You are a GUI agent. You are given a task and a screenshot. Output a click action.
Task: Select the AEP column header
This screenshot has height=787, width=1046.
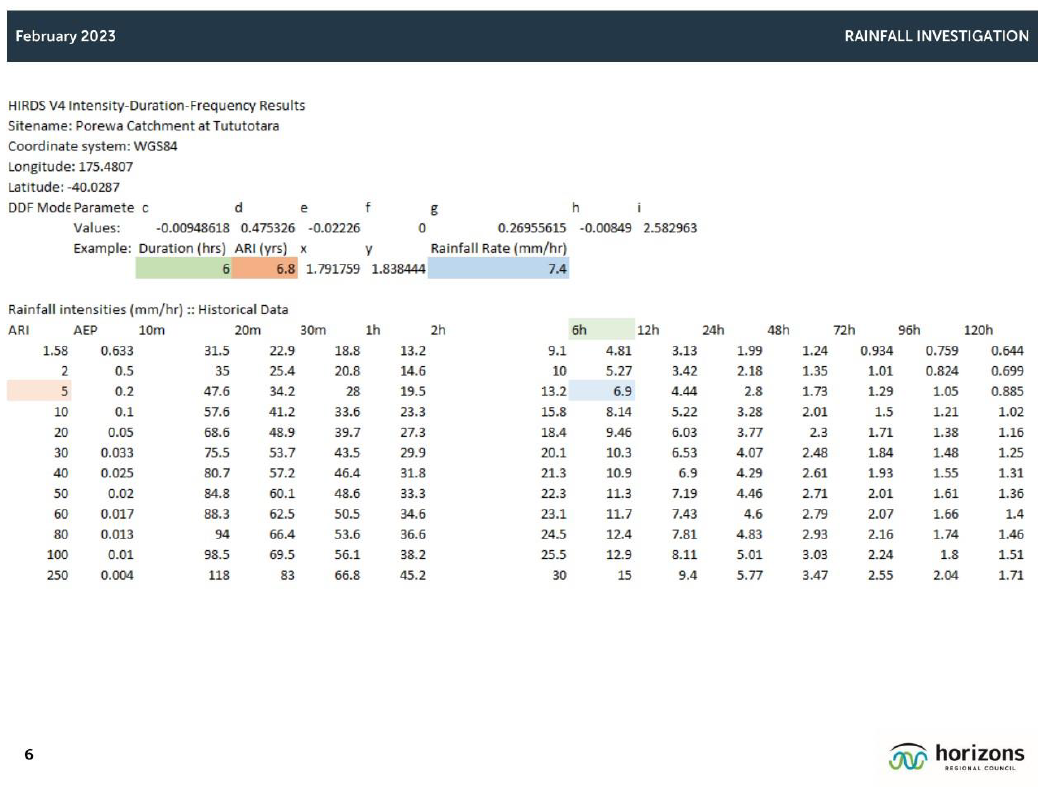click(x=85, y=330)
